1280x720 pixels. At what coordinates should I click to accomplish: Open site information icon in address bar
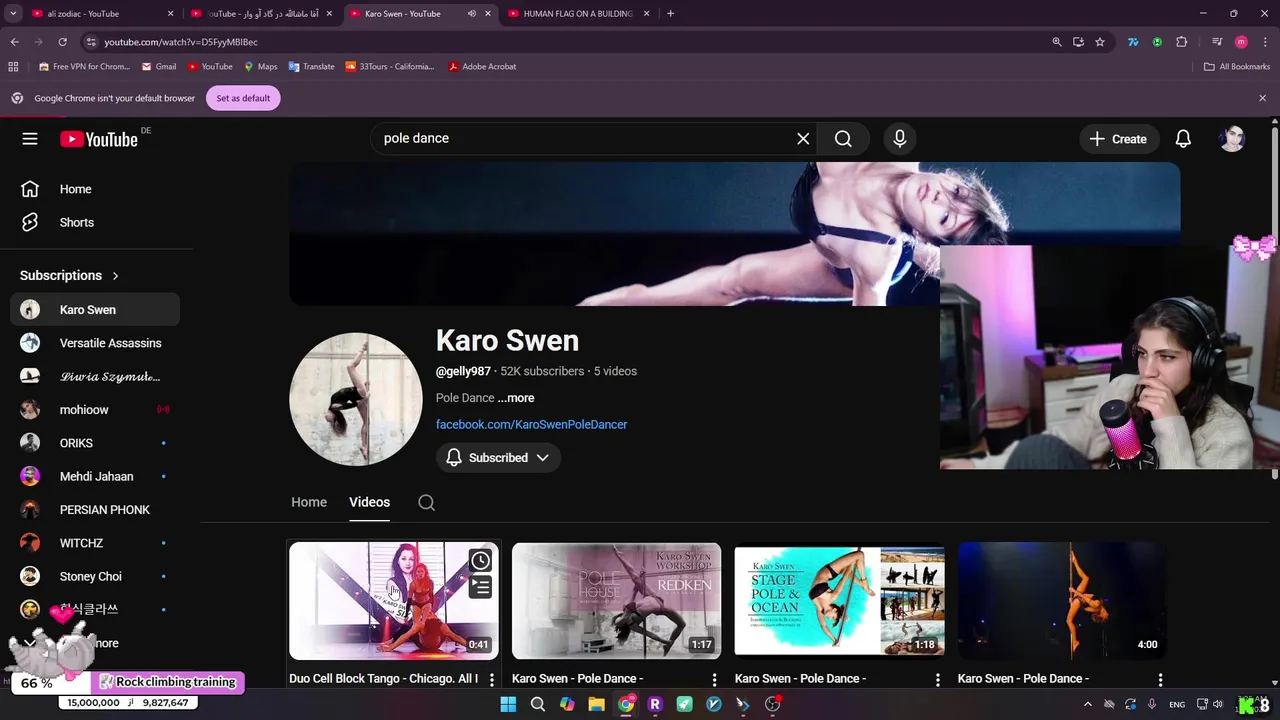coord(91,42)
